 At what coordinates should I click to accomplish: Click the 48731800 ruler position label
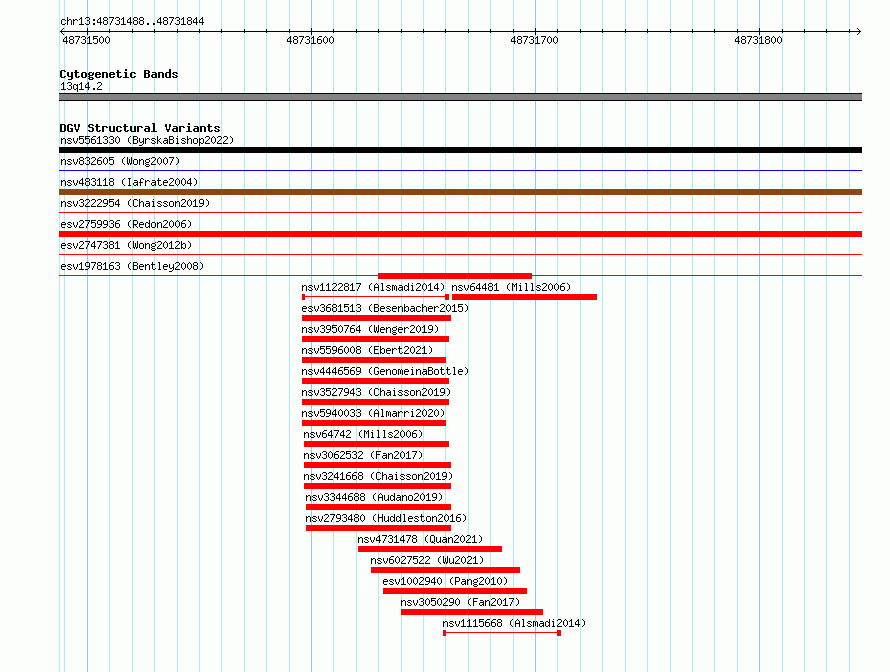coord(758,40)
